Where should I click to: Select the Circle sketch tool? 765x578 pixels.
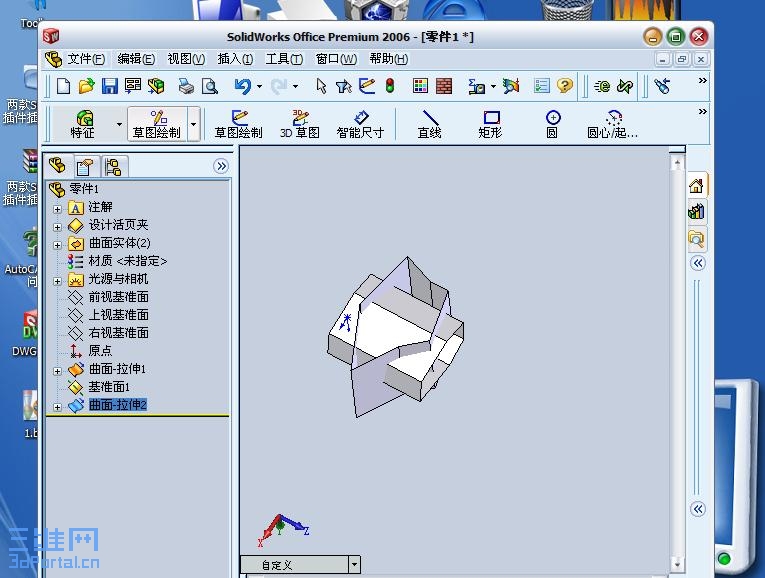(x=552, y=124)
